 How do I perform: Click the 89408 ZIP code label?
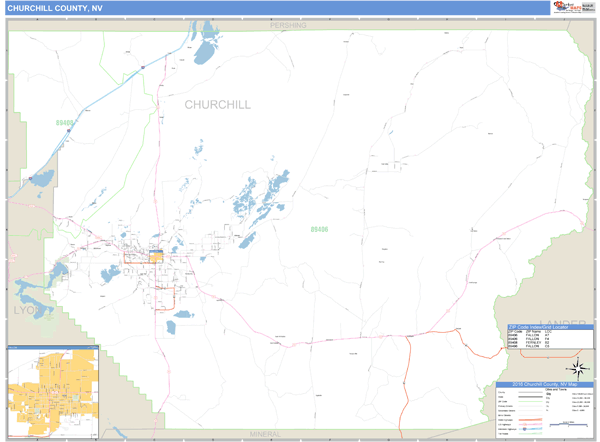tap(65, 123)
